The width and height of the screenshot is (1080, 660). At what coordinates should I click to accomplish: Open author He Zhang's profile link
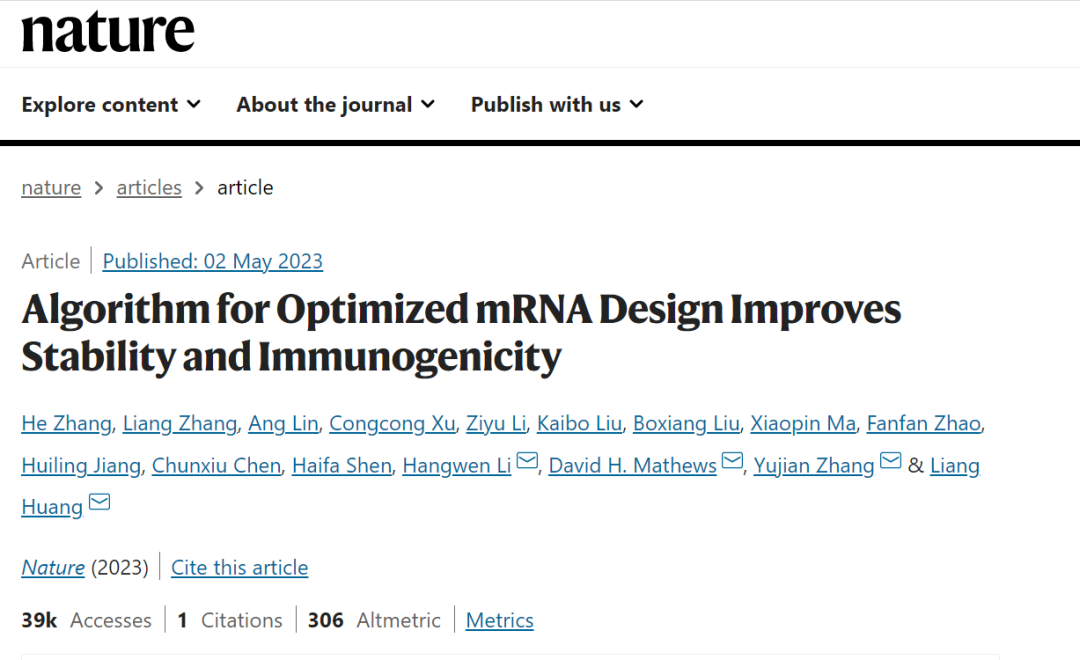click(66, 424)
